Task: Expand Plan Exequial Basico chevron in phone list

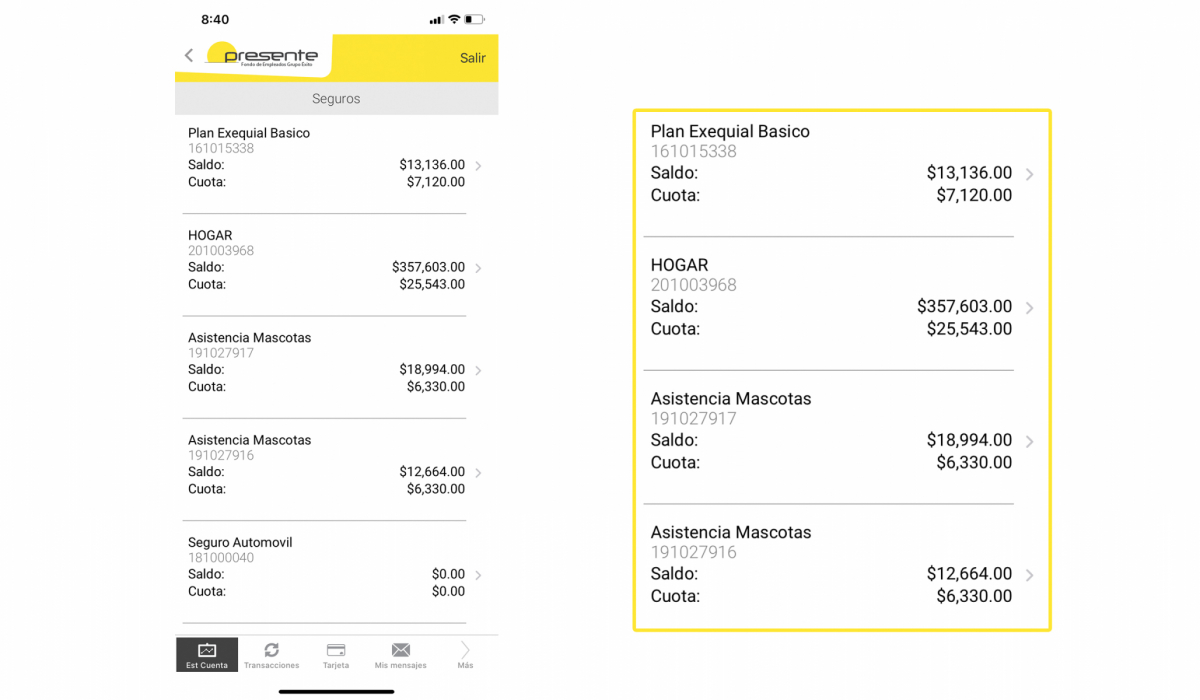Action: pos(479,166)
